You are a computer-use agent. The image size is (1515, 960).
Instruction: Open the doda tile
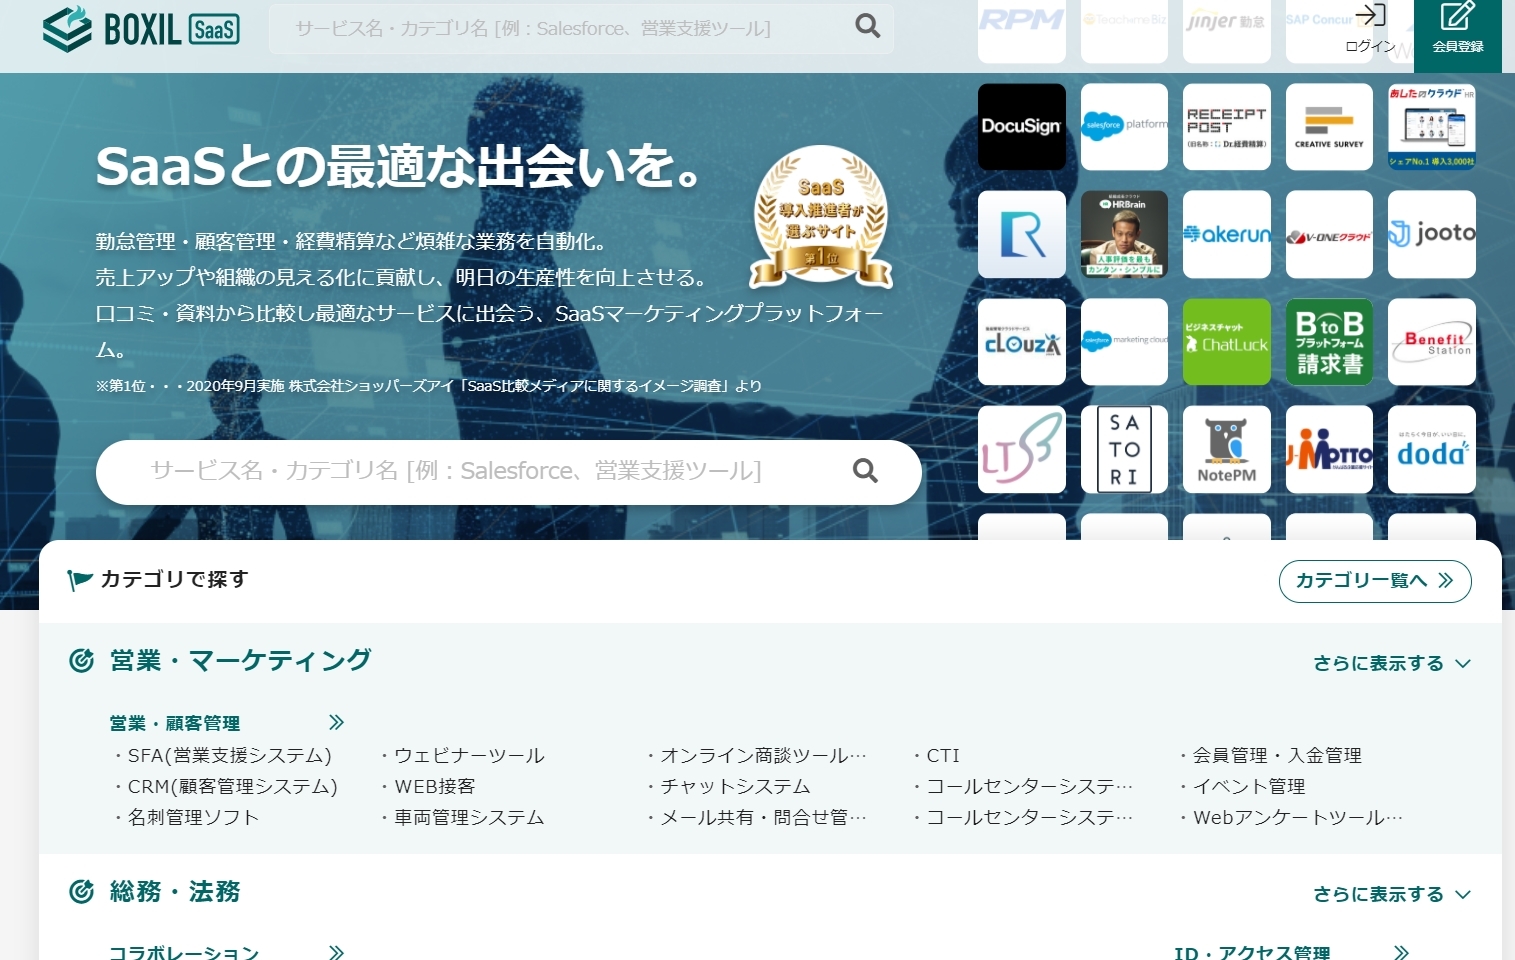[1432, 449]
